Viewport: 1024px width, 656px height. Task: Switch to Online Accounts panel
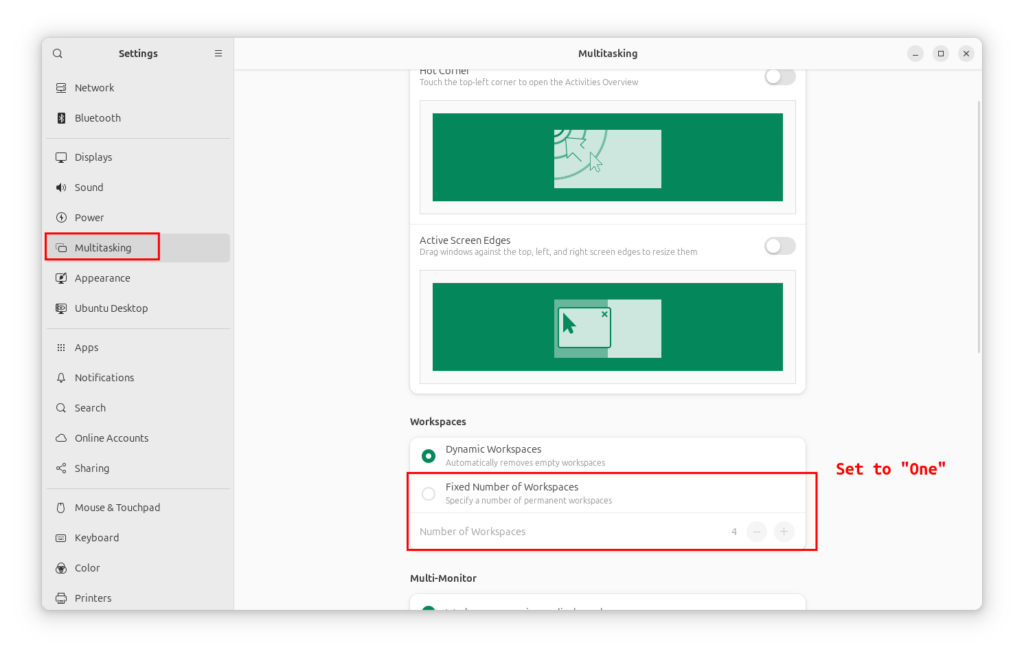(111, 438)
